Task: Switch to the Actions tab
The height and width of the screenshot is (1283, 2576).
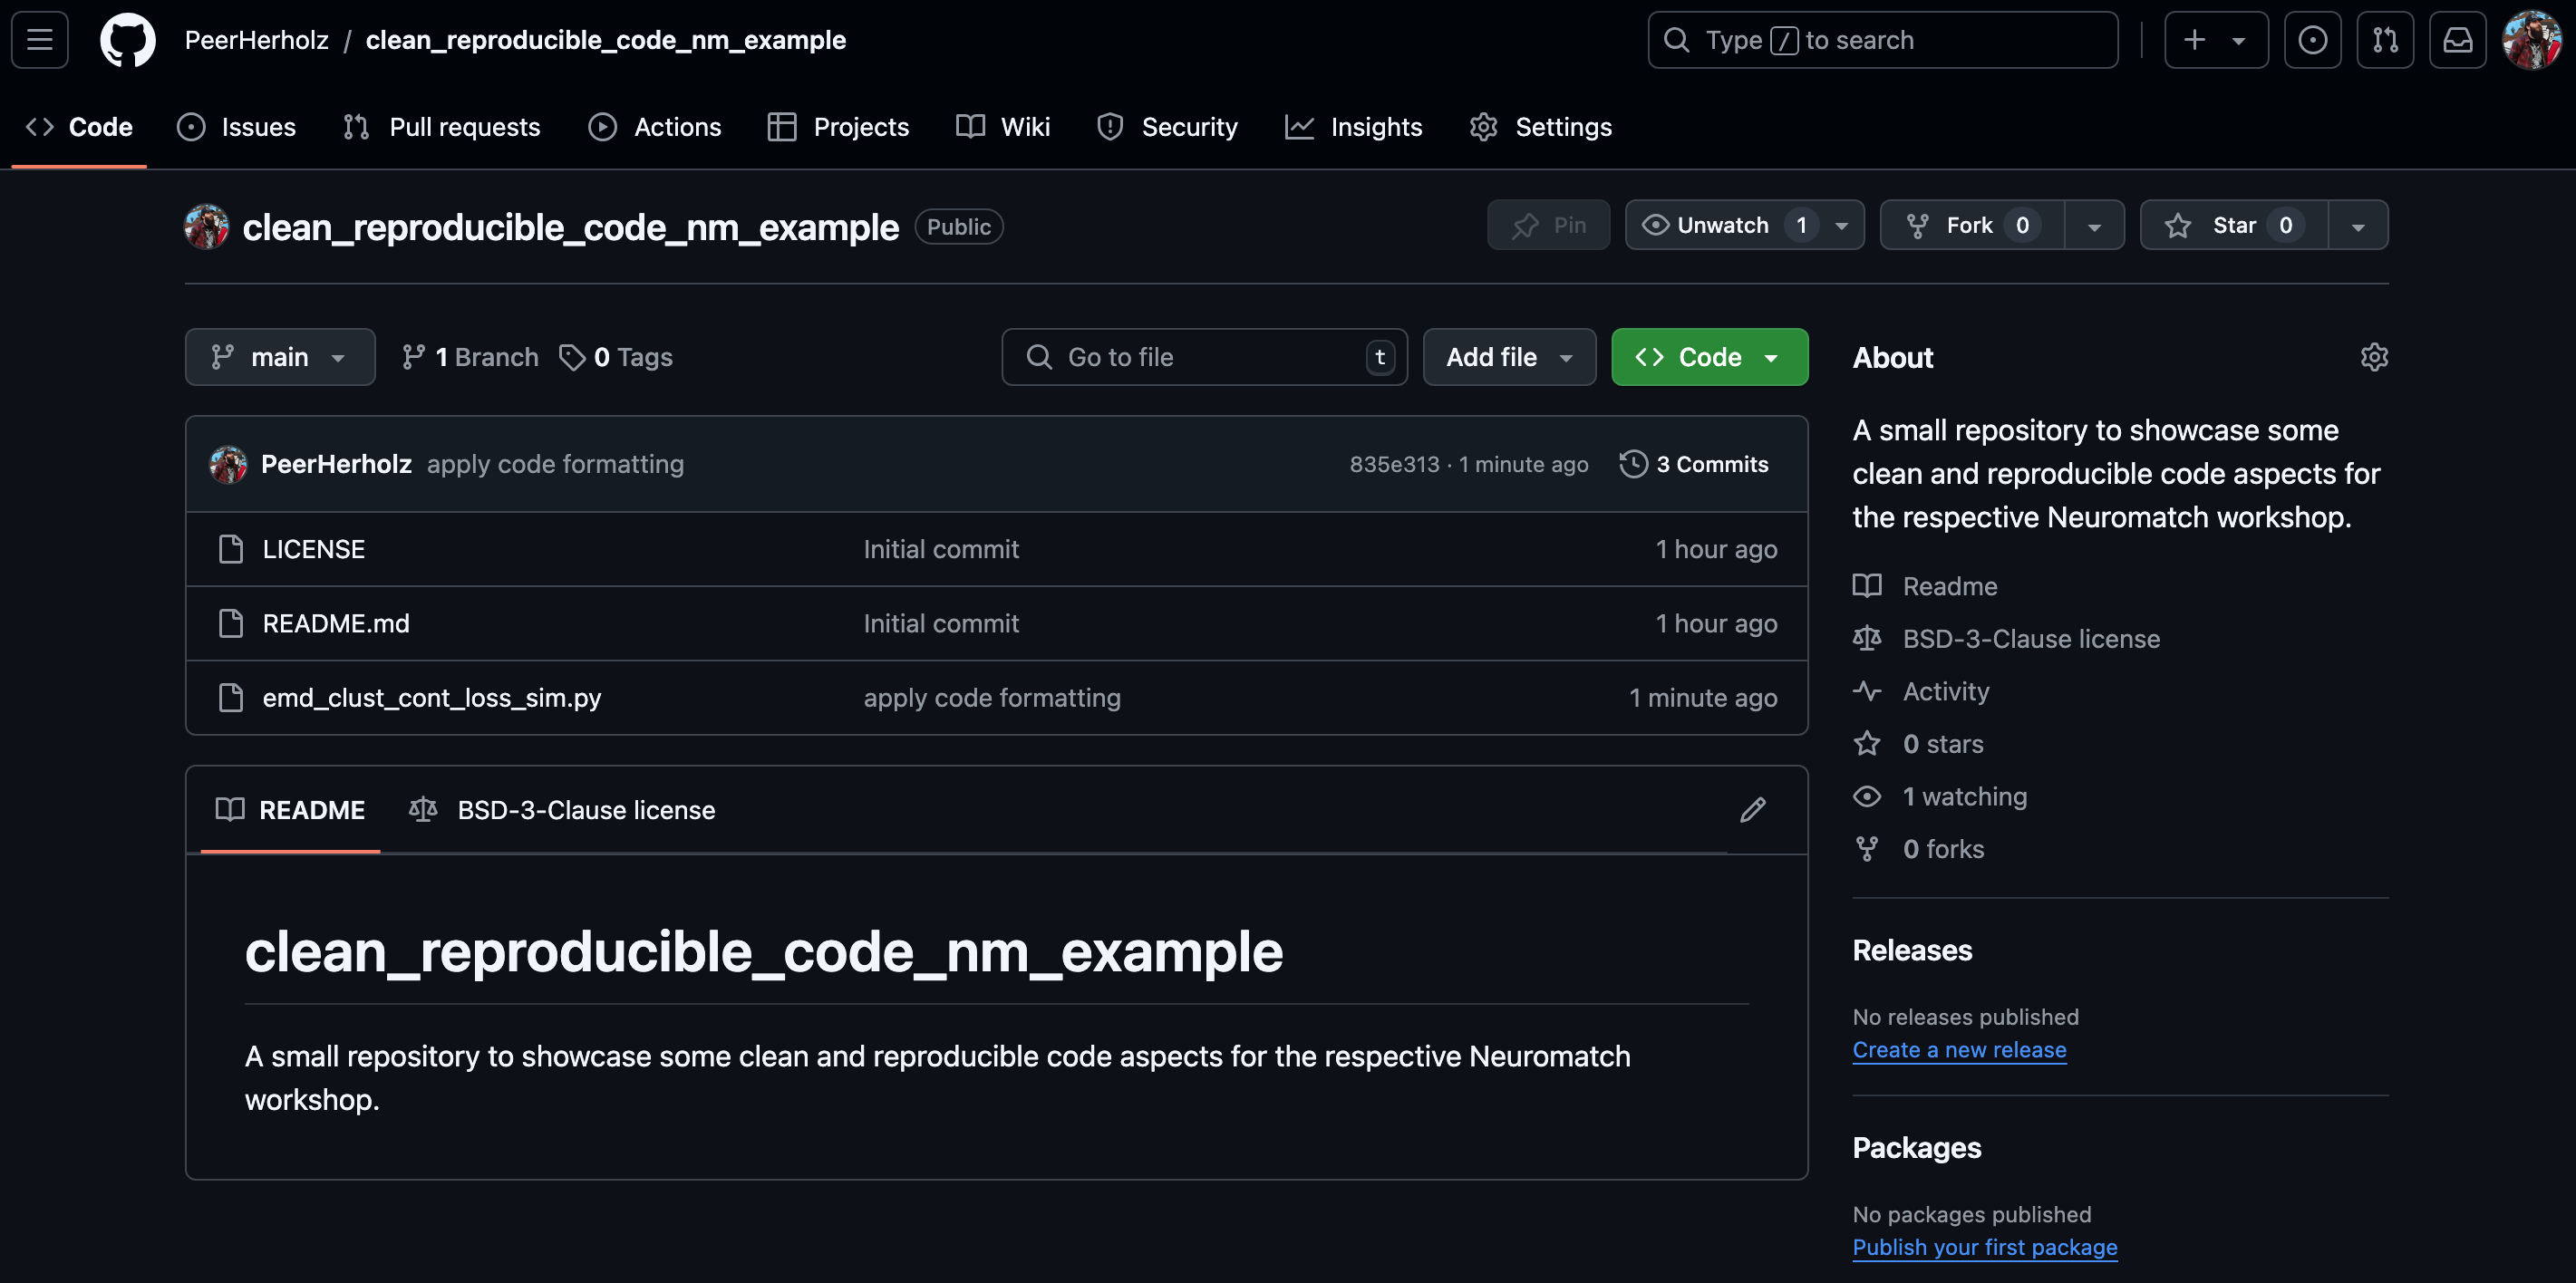Action: 655,127
